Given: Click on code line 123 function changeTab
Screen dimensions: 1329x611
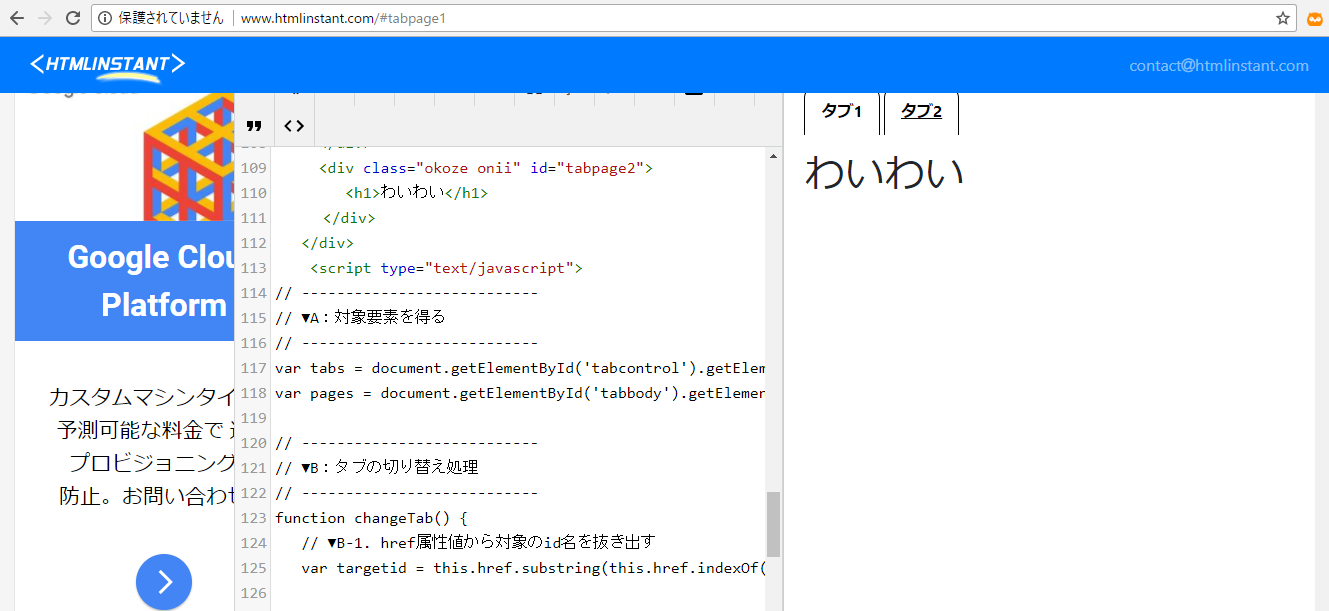Looking at the screenshot, I should pos(370,518).
